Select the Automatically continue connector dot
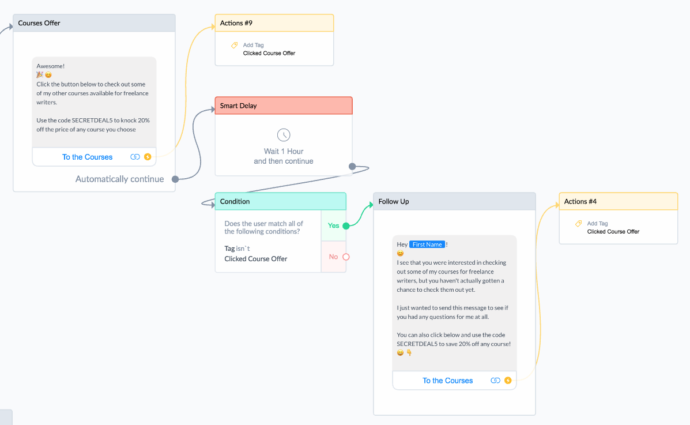Viewport: 690px width, 425px height. pos(175,179)
